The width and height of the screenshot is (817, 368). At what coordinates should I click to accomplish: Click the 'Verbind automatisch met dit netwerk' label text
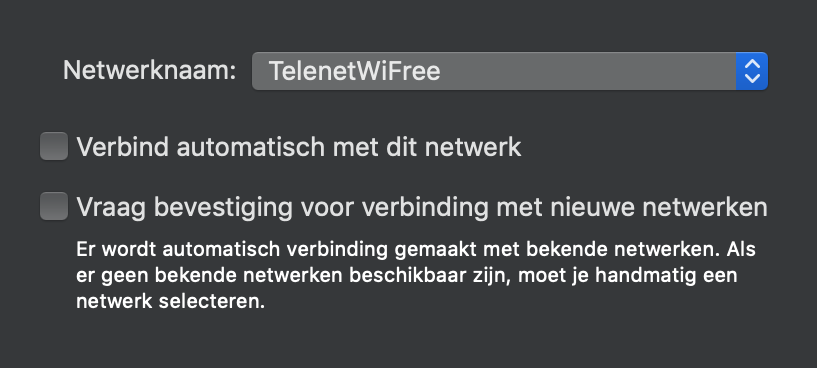(x=299, y=147)
